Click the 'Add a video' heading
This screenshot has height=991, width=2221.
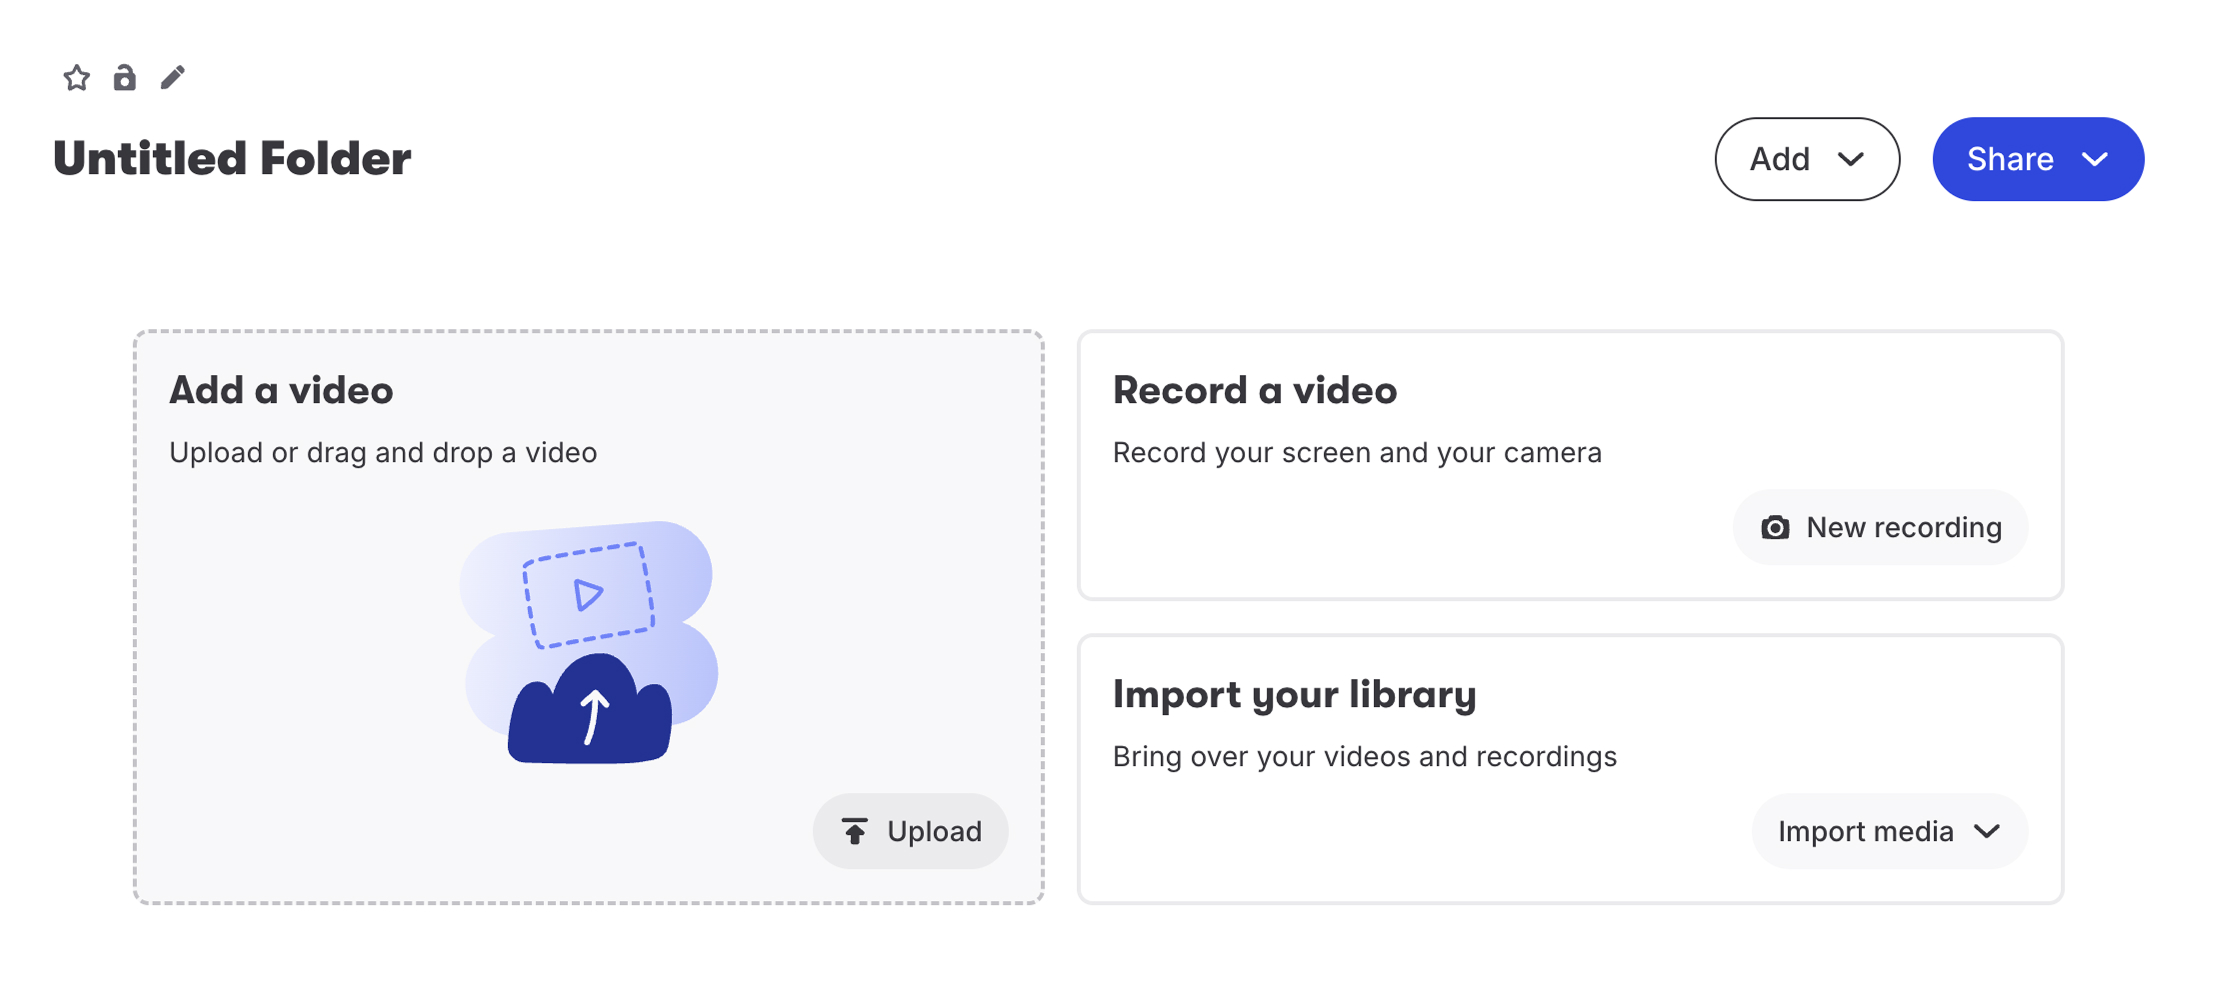(x=281, y=390)
